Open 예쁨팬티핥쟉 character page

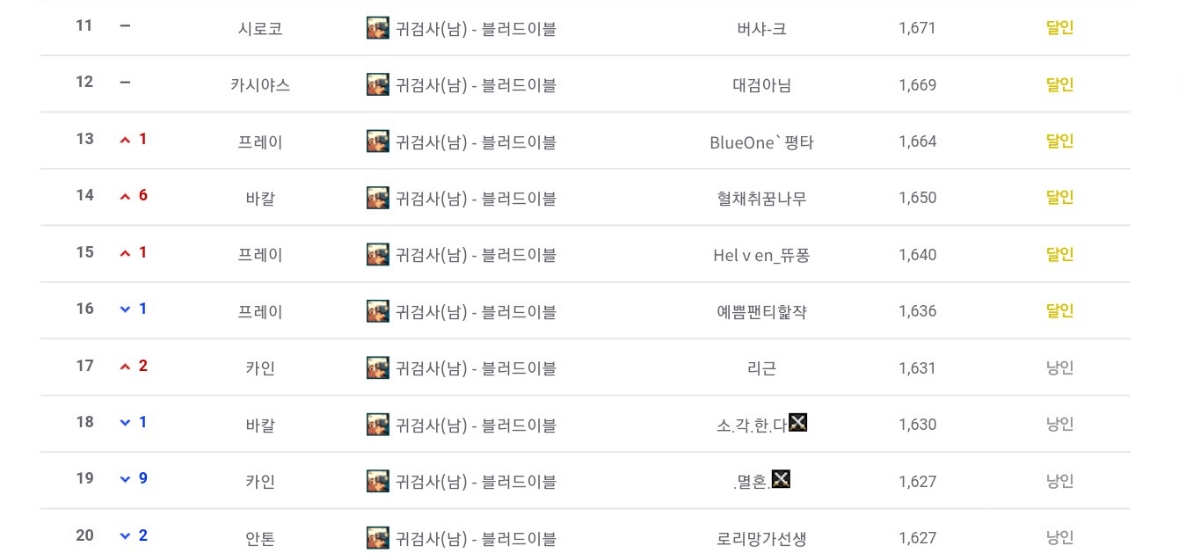pos(762,311)
